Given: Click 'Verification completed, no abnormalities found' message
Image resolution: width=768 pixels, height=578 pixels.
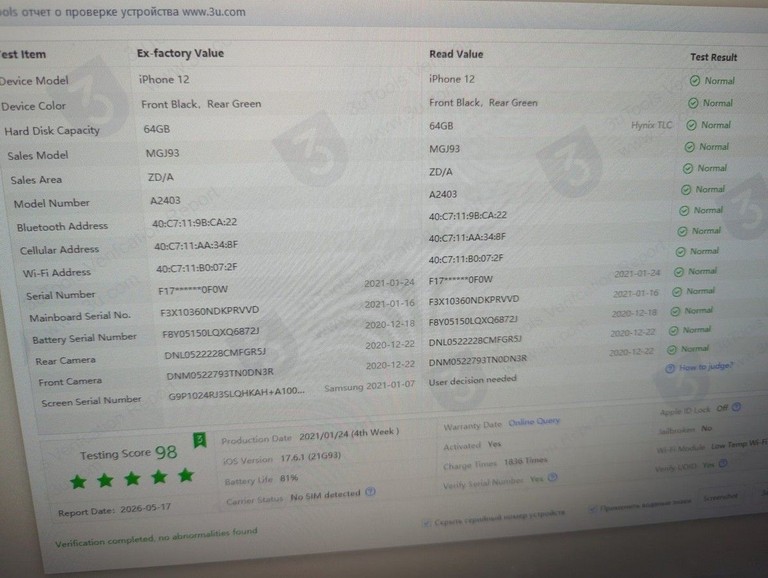Looking at the screenshot, I should (x=156, y=537).
